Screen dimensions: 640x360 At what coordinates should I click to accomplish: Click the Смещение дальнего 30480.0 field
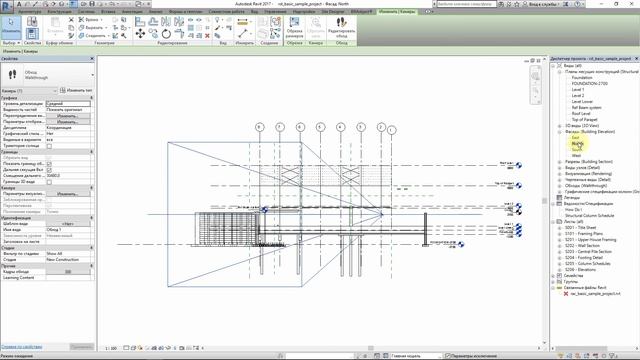[68, 176]
